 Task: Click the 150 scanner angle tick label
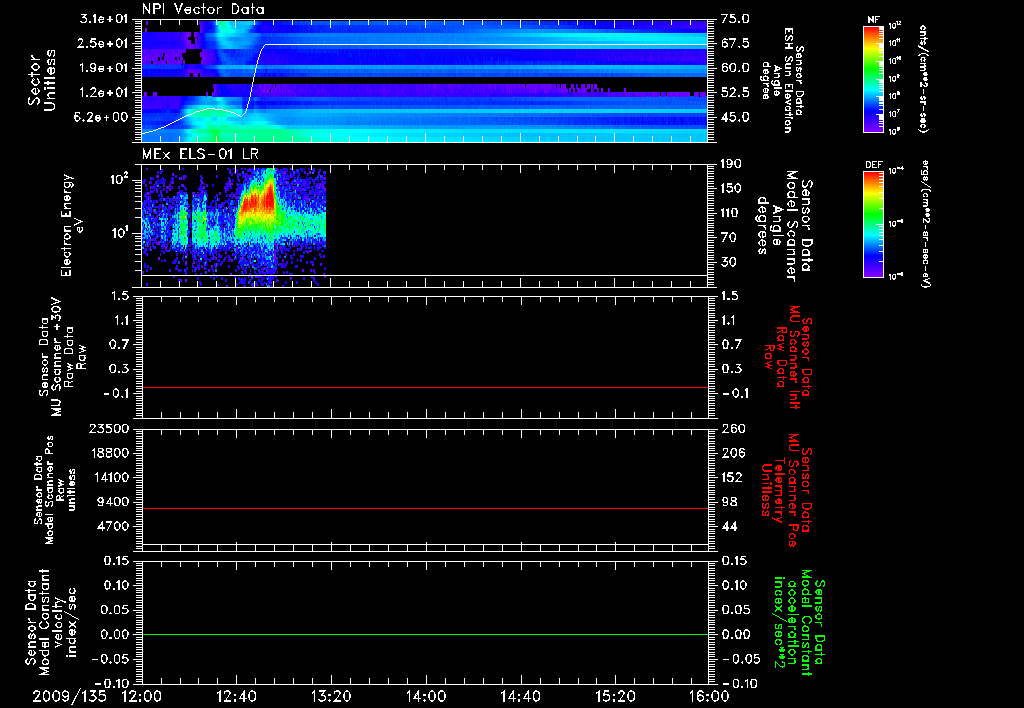pos(731,188)
